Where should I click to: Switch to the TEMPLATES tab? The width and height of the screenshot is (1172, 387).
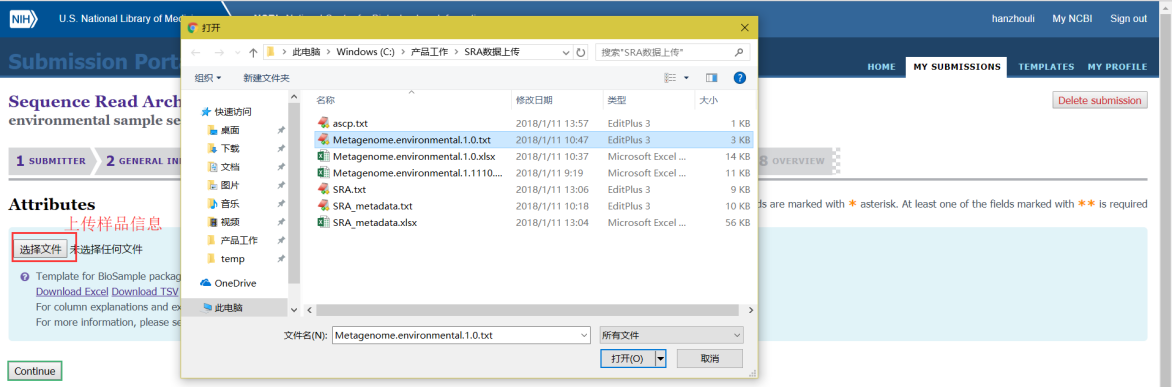pos(1046,66)
